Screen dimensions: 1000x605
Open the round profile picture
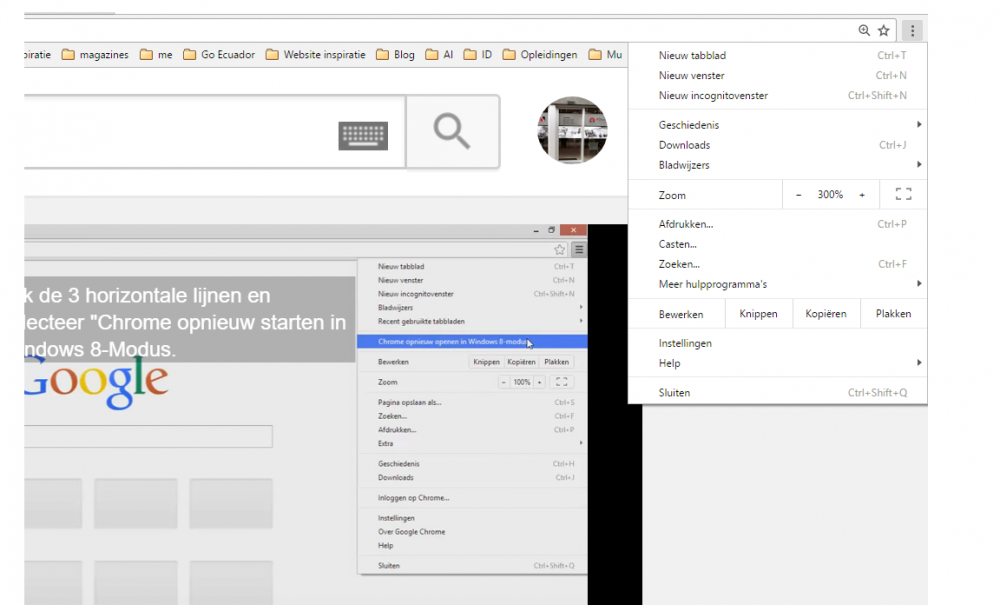pyautogui.click(x=572, y=131)
